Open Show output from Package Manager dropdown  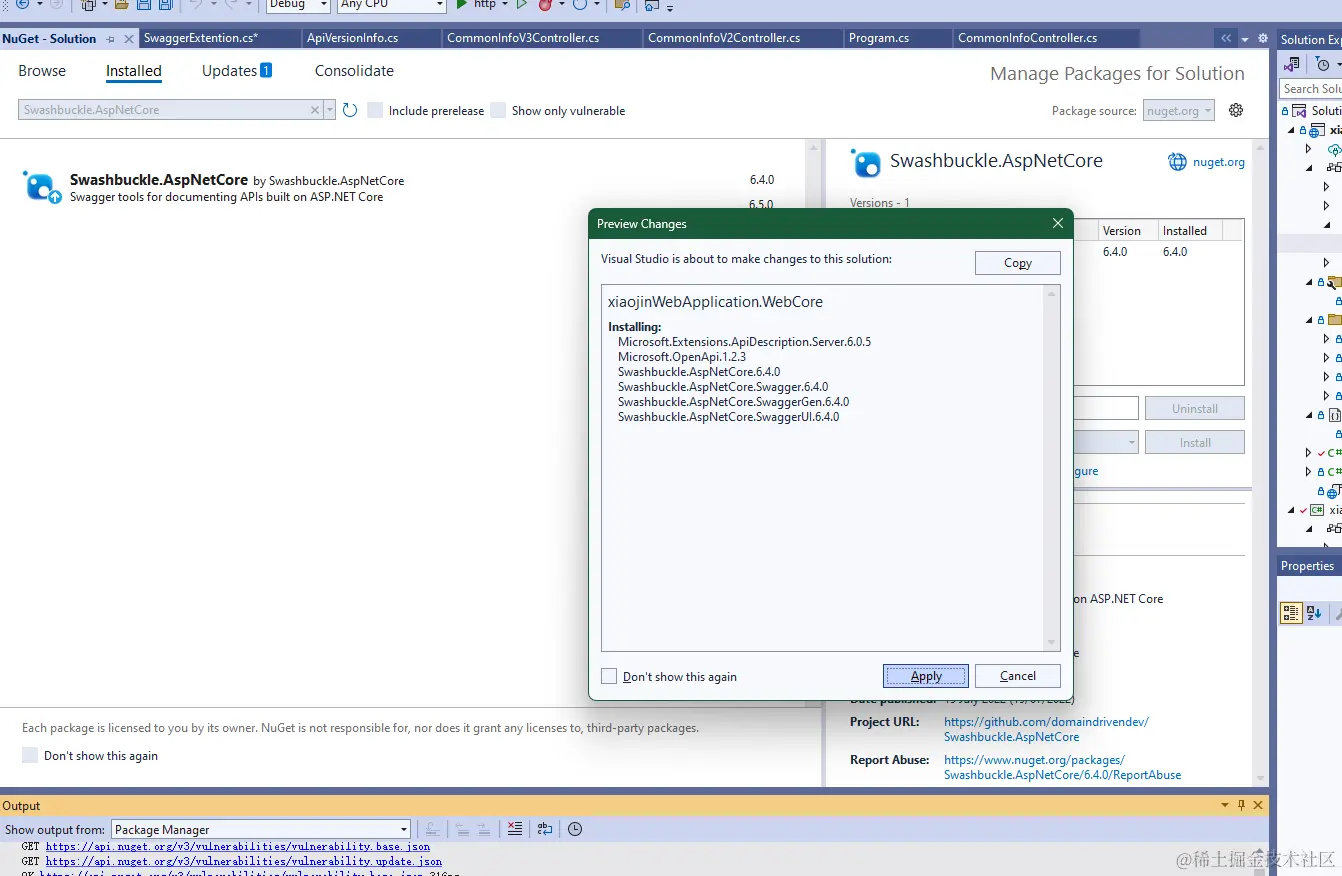(x=261, y=829)
